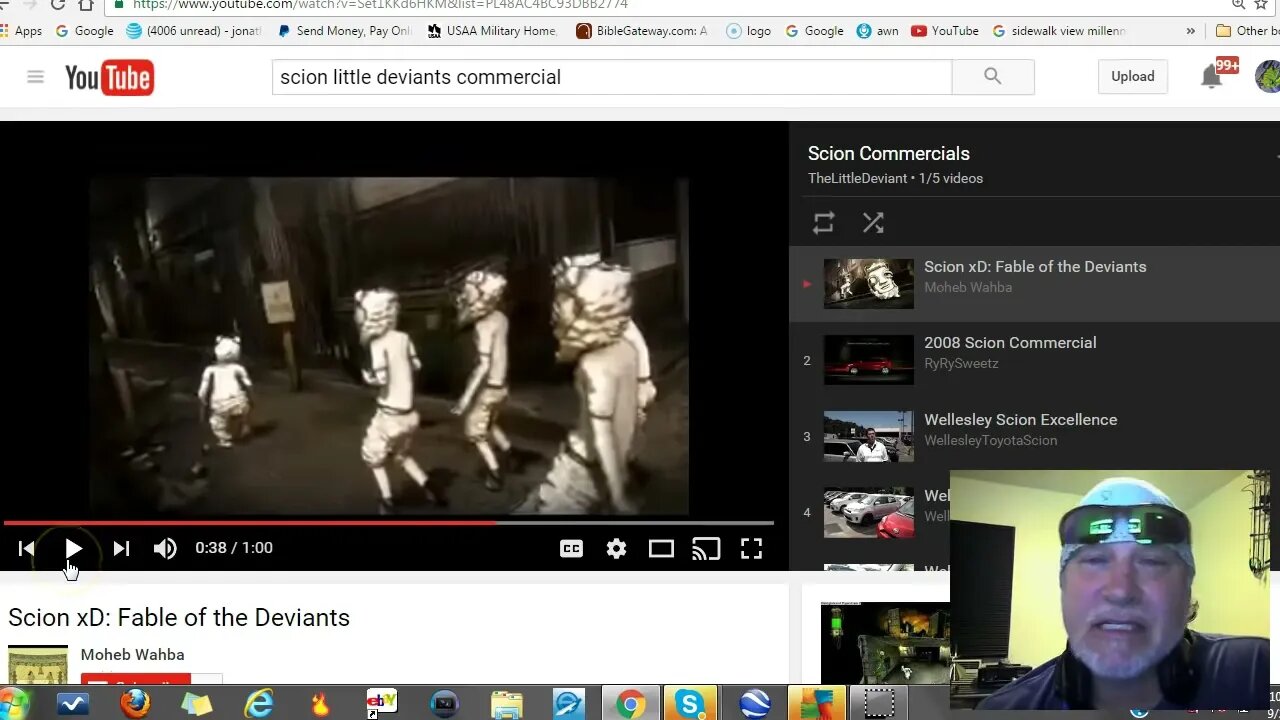Image resolution: width=1280 pixels, height=720 pixels.
Task: Launch Firefox from the taskbar
Action: 134,704
